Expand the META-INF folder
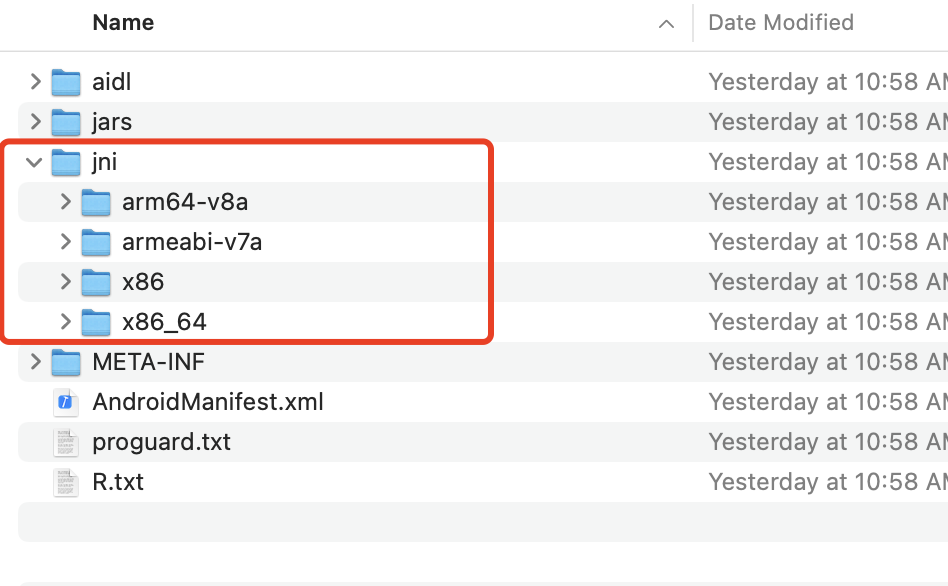Viewport: 948px width, 586px height. pyautogui.click(x=36, y=361)
